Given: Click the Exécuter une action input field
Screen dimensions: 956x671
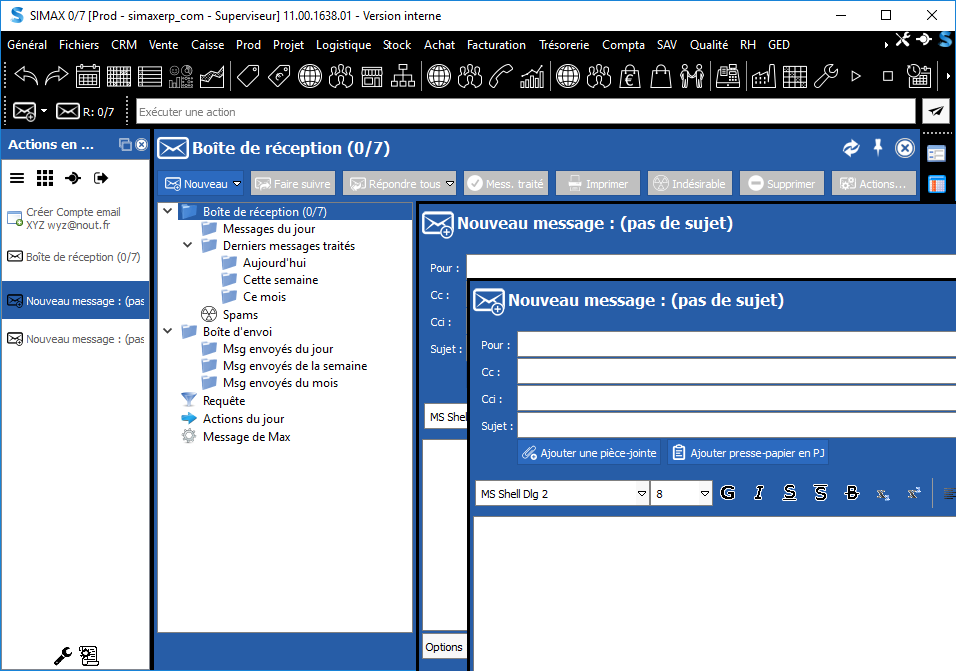Looking at the screenshot, I should click(x=525, y=112).
